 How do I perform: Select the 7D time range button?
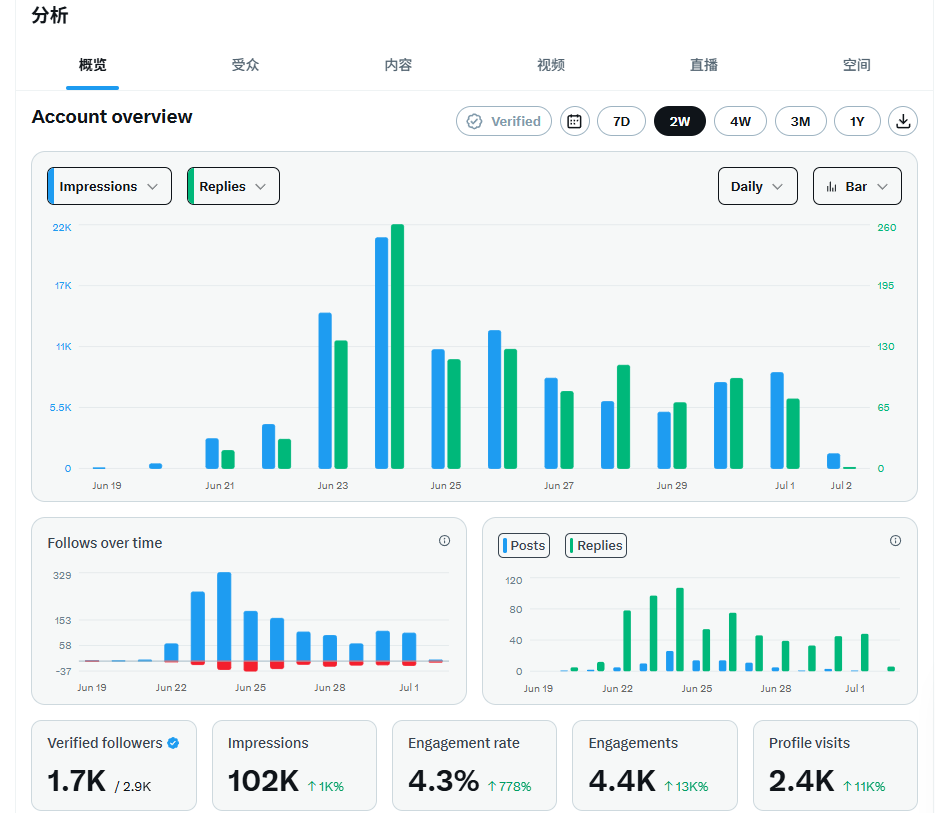621,122
